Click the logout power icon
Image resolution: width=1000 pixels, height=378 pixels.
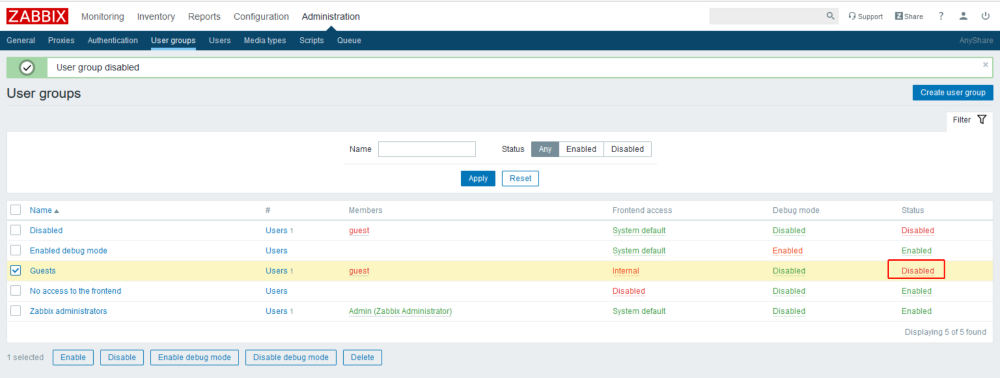pyautogui.click(x=985, y=17)
